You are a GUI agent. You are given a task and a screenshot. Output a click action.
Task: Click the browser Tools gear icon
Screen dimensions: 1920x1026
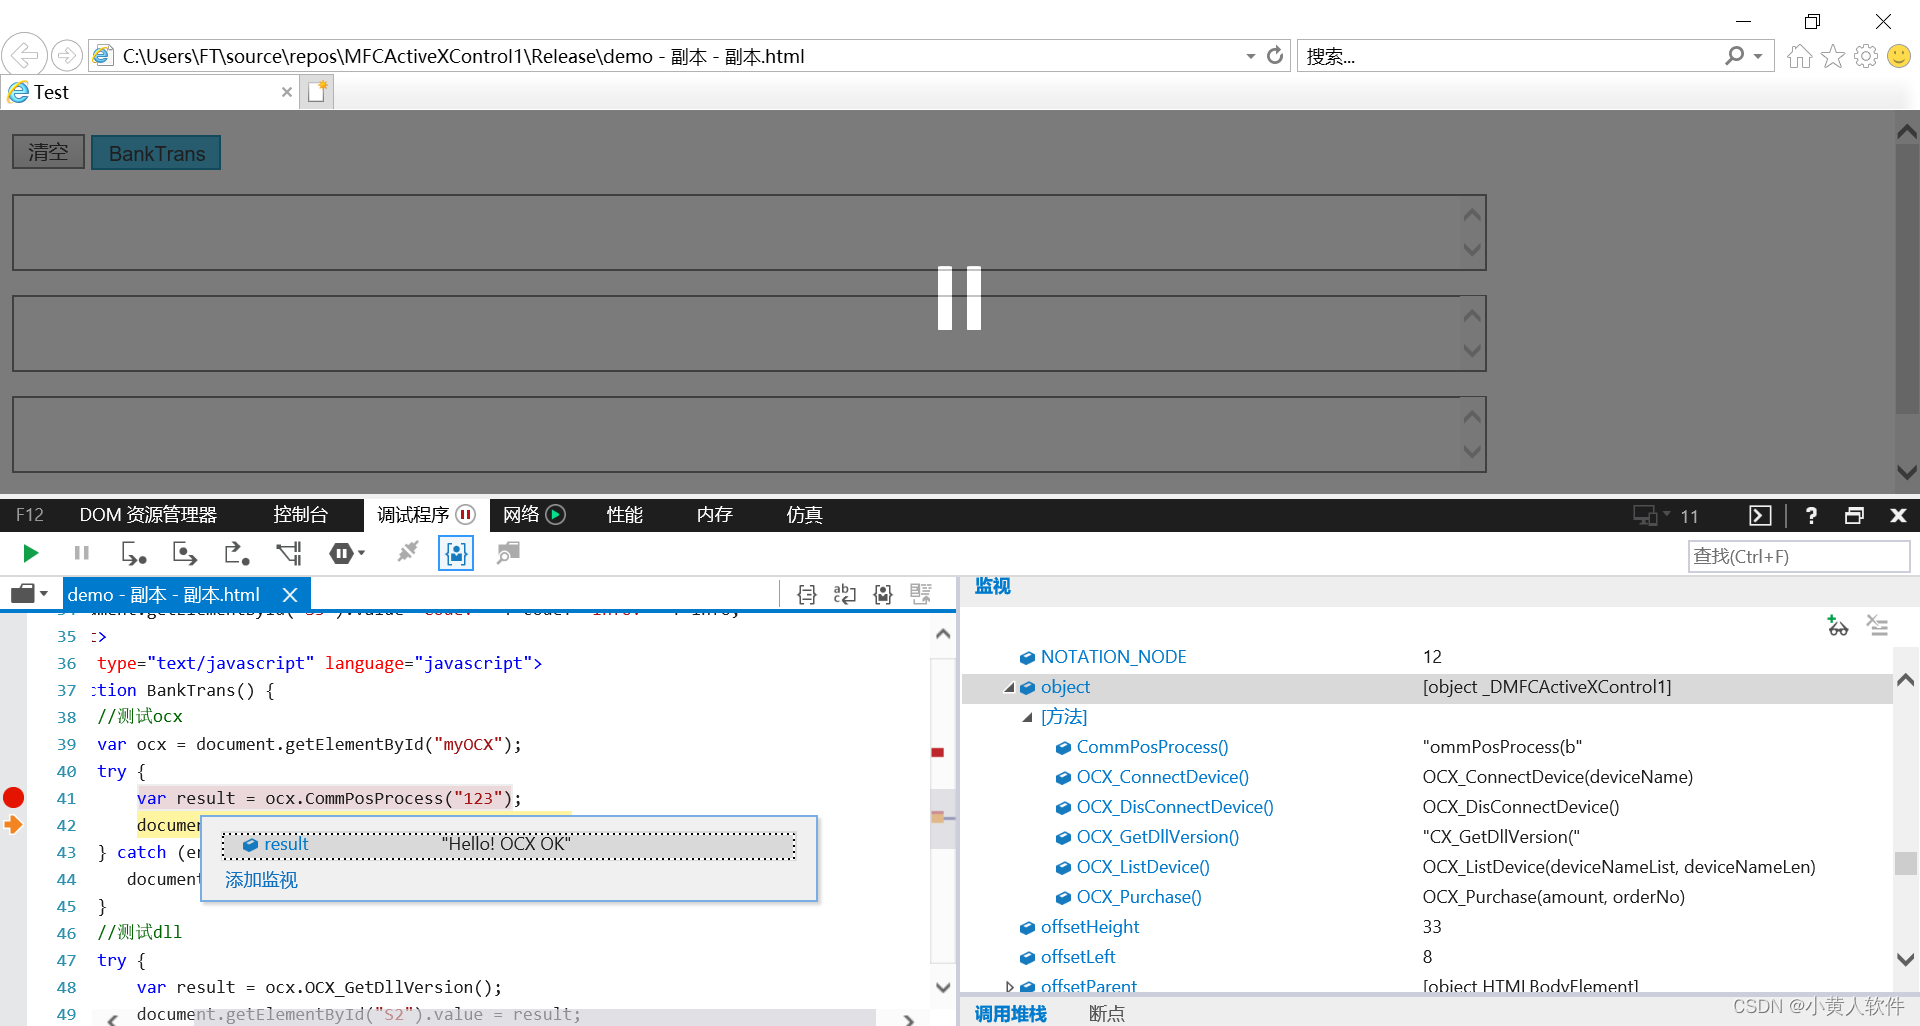(1866, 56)
